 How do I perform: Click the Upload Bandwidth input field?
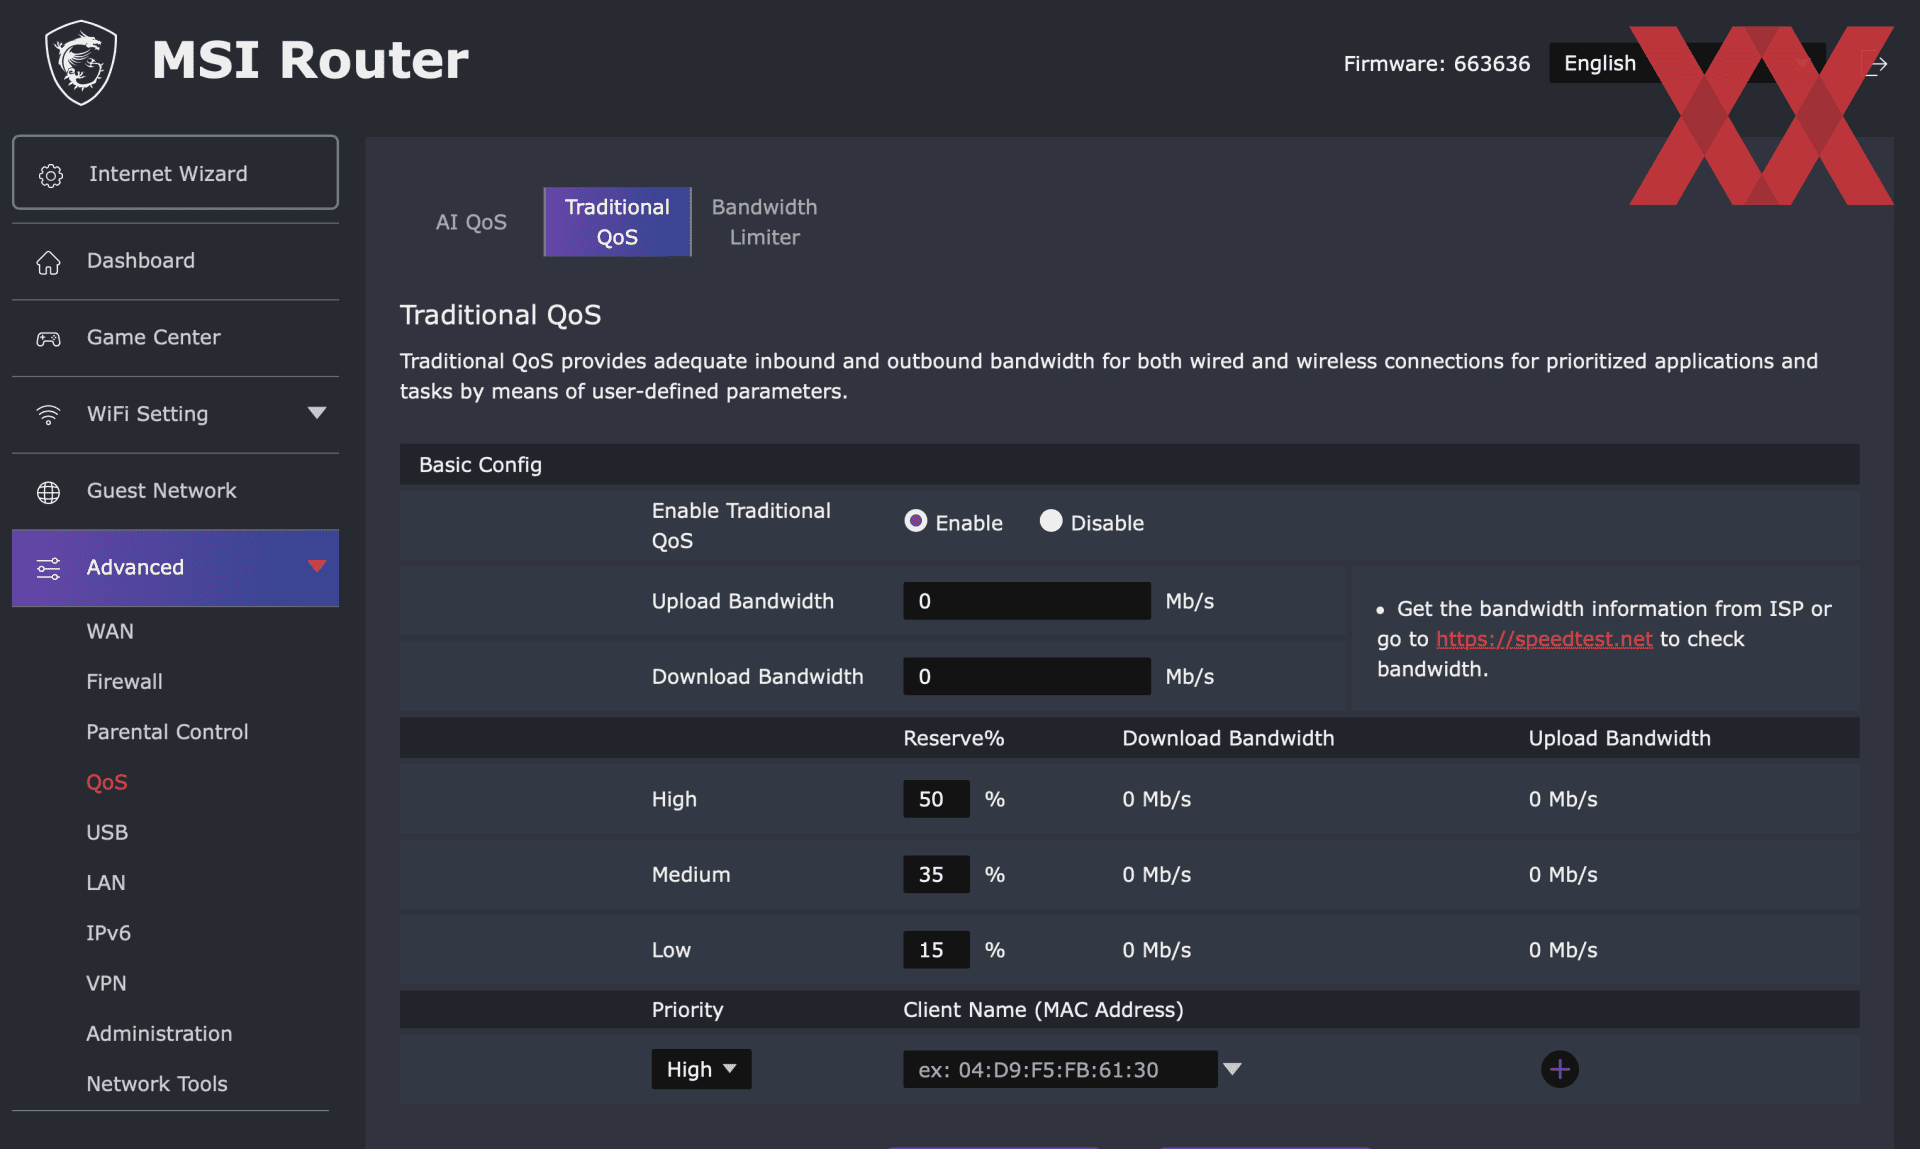(1026, 601)
